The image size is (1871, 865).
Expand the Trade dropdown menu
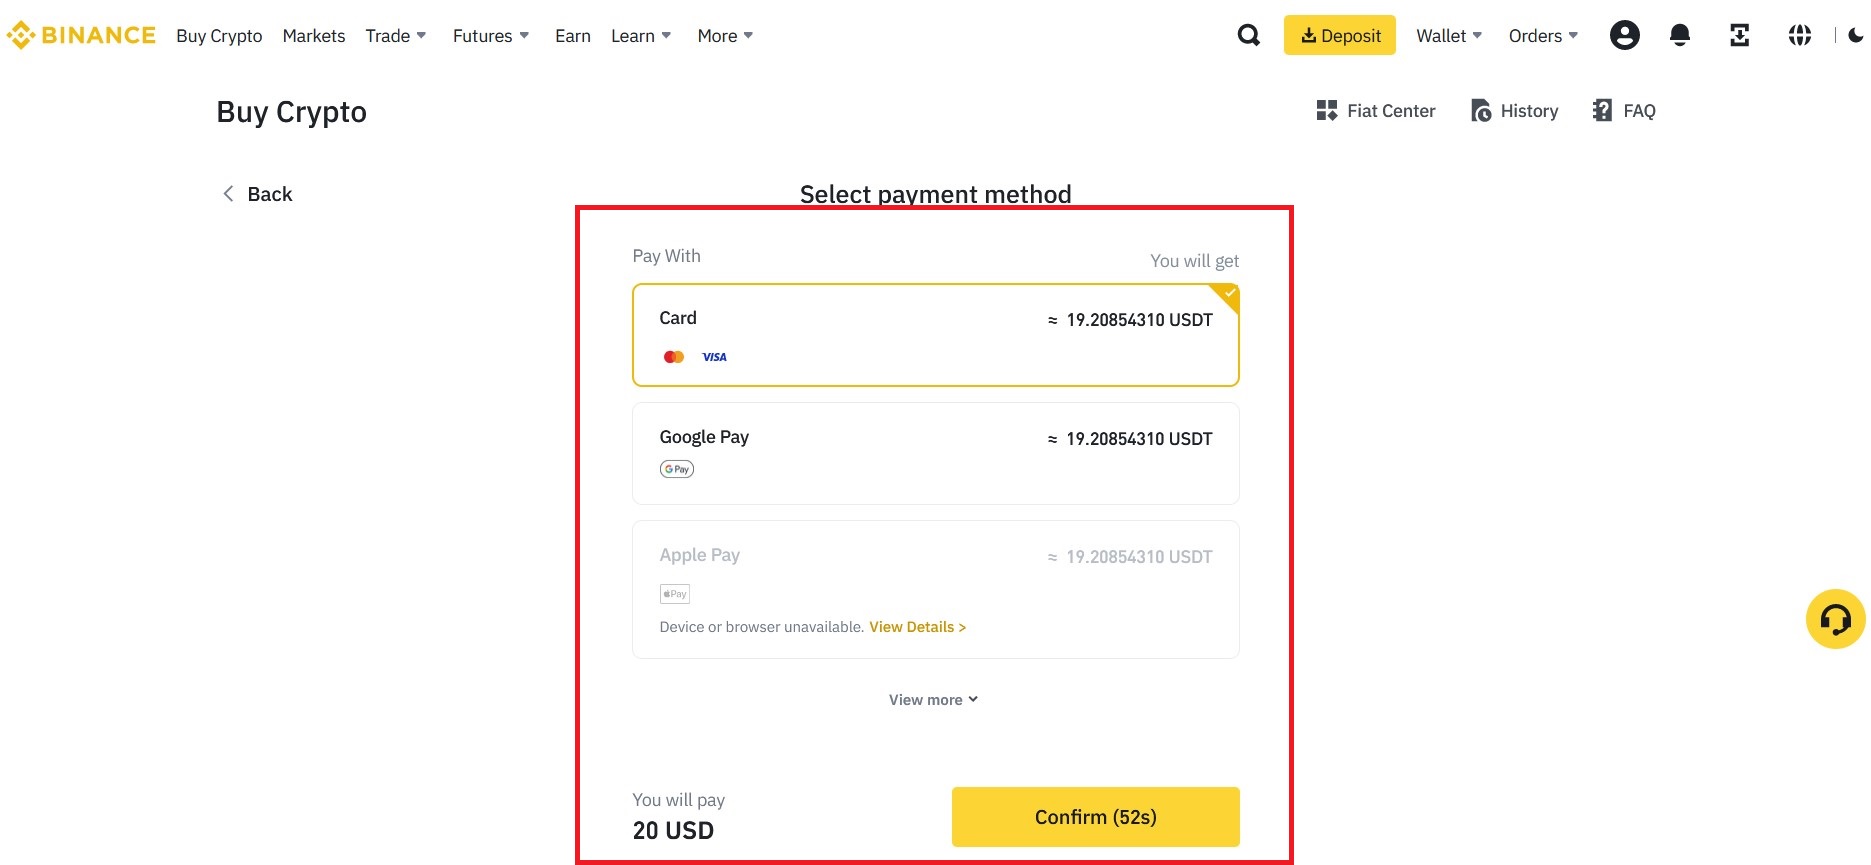point(396,36)
